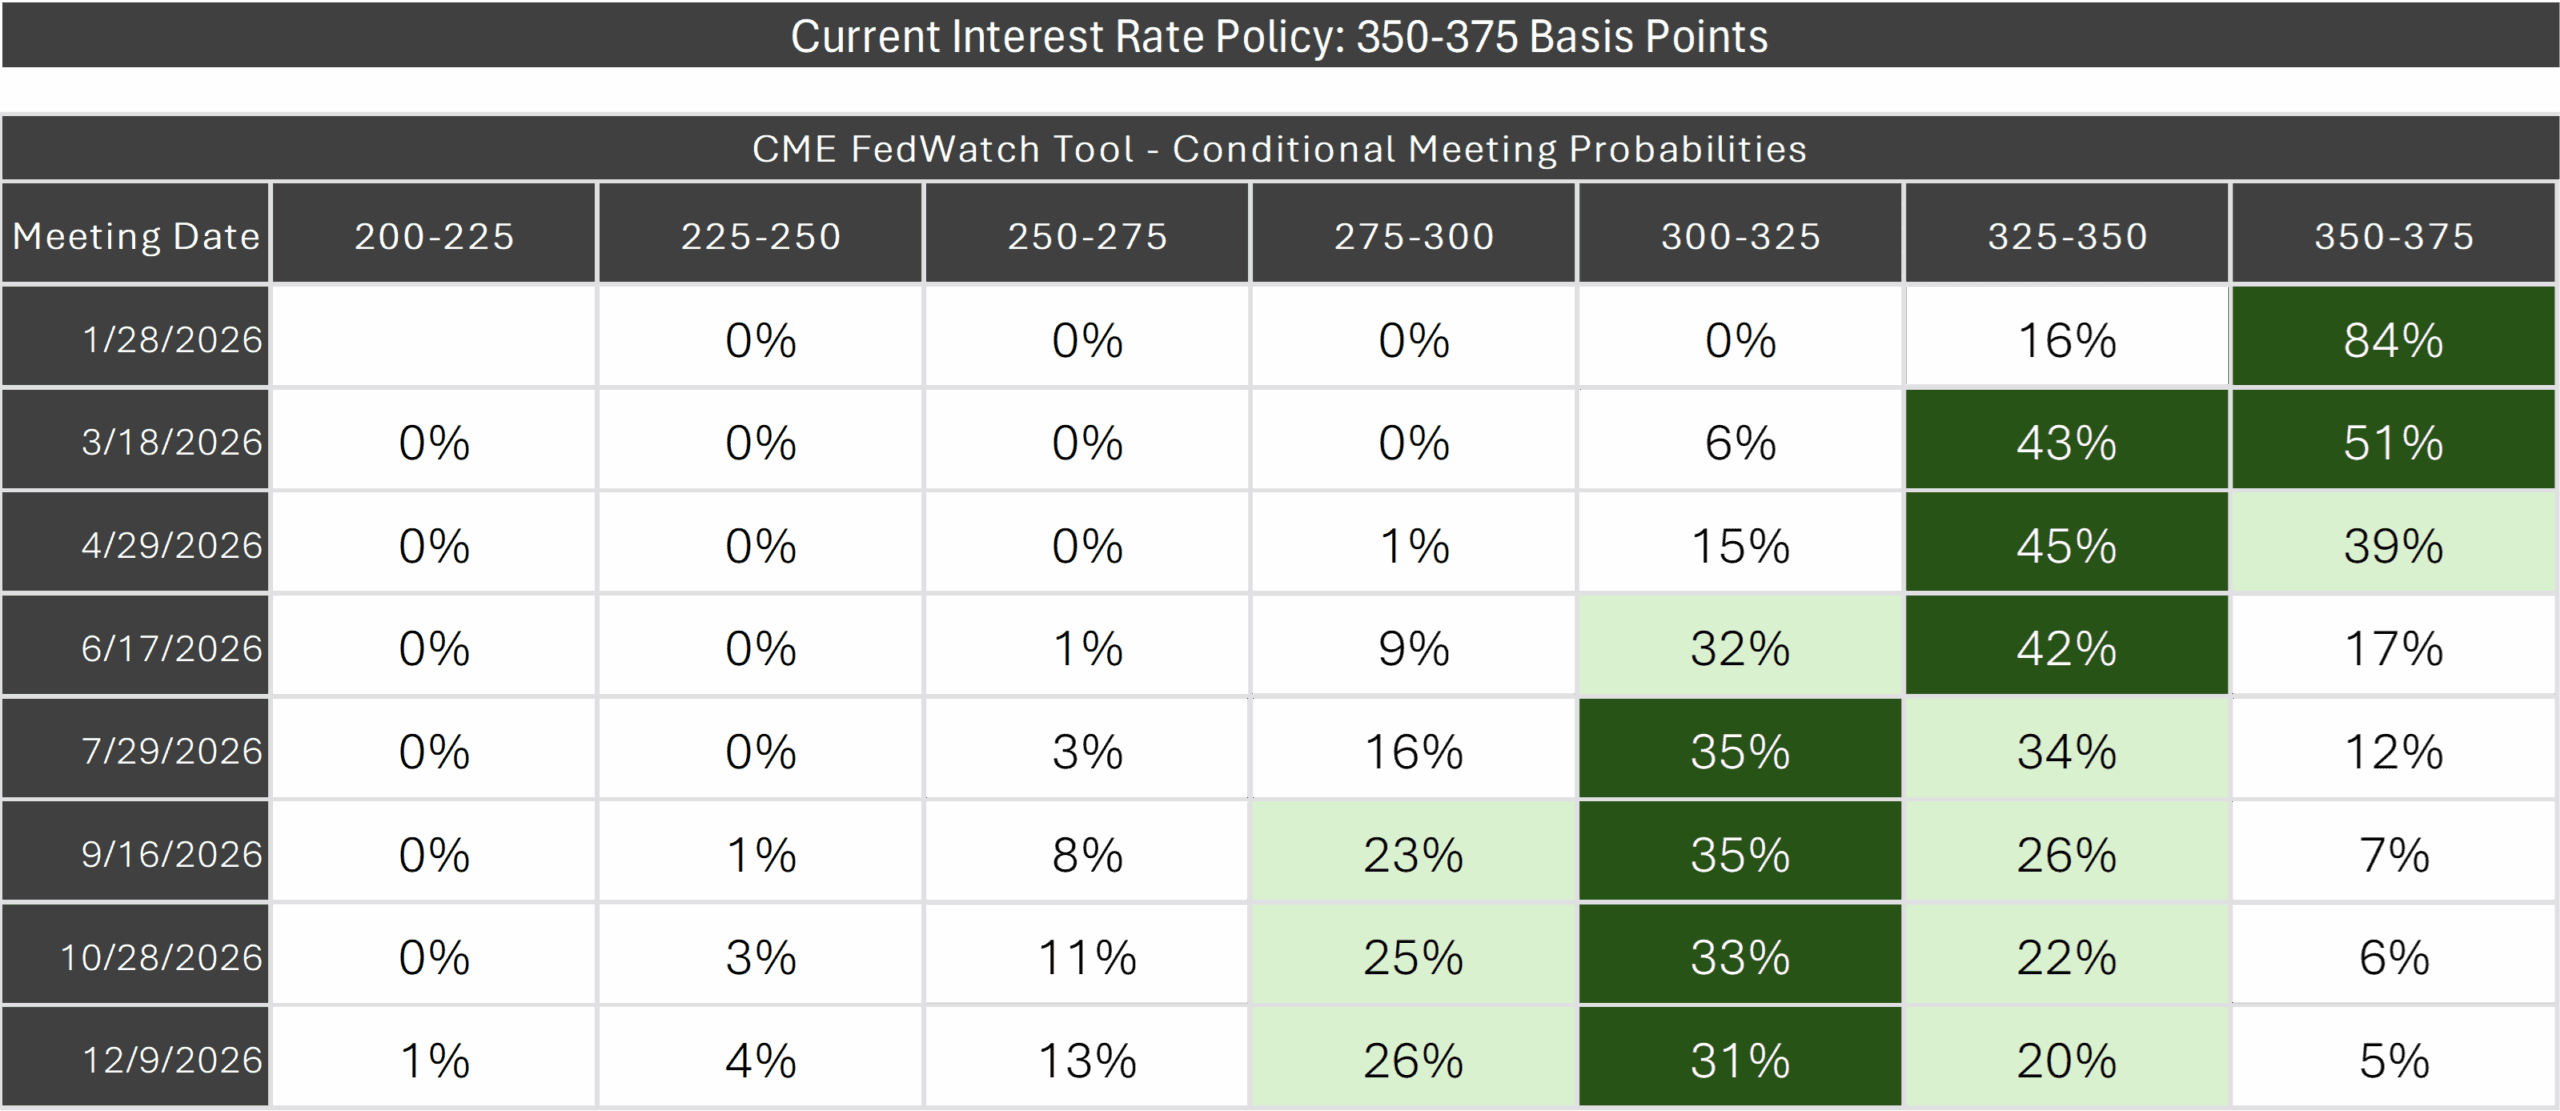Select the 350-375 column header
Viewport: 2560px width, 1111px height.
tap(2393, 236)
